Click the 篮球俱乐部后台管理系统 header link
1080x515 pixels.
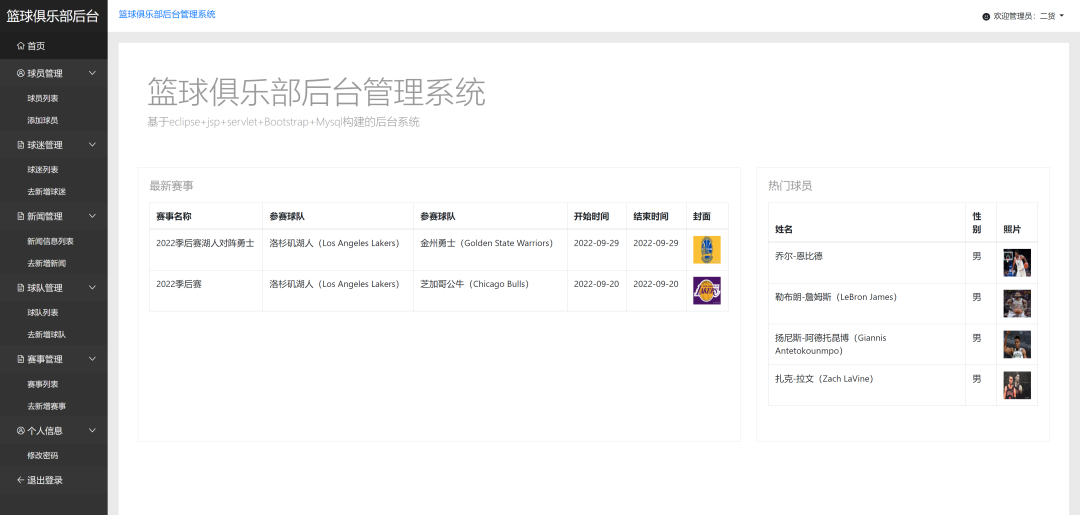[167, 14]
